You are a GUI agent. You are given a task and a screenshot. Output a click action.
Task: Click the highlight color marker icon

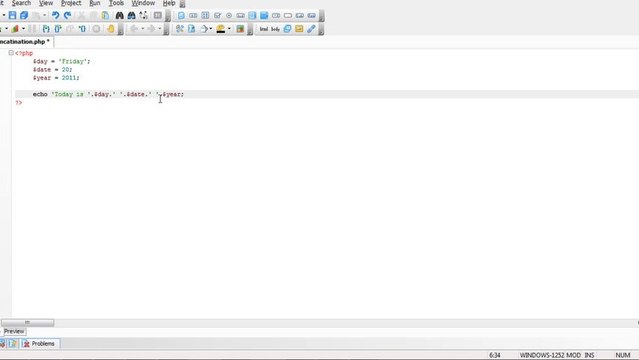pyautogui.click(x=220, y=29)
